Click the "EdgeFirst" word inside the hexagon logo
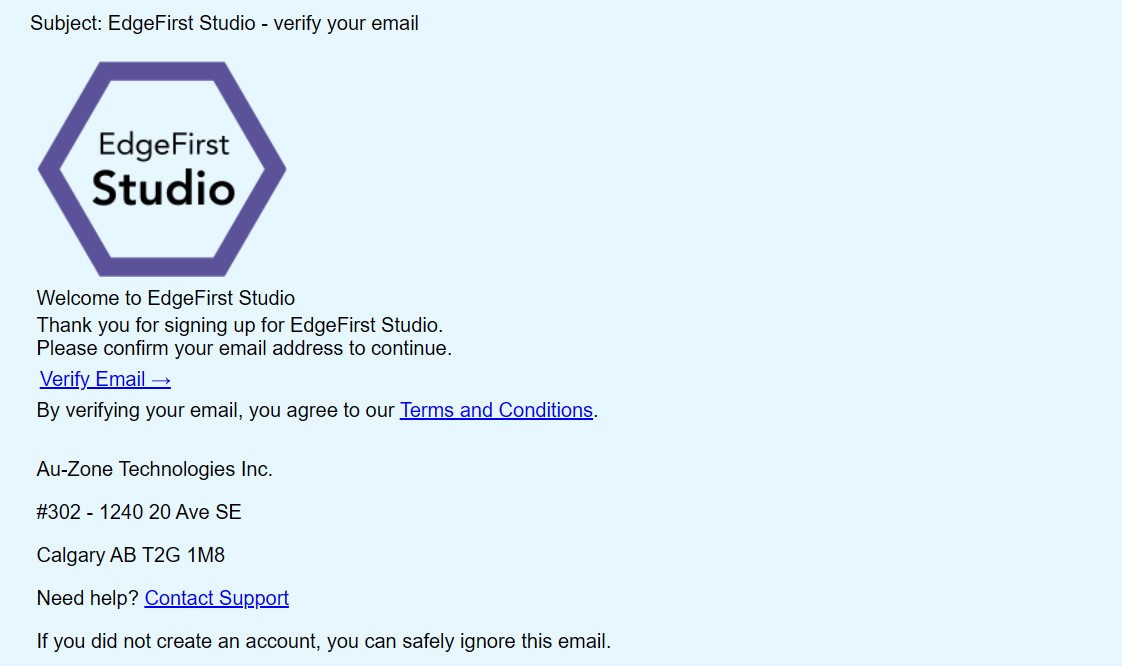1122x666 pixels. [163, 145]
